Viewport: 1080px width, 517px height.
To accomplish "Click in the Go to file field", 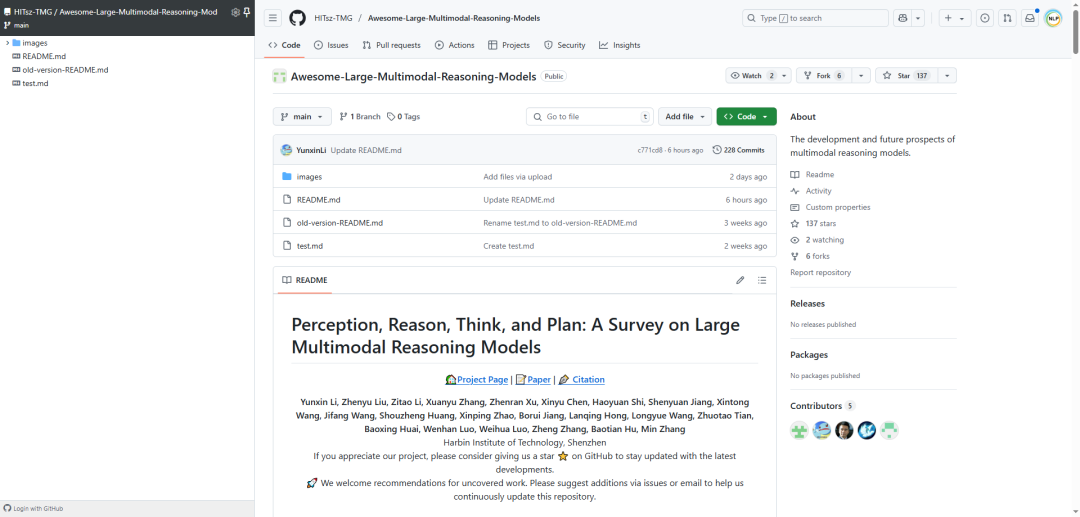I will coord(590,116).
